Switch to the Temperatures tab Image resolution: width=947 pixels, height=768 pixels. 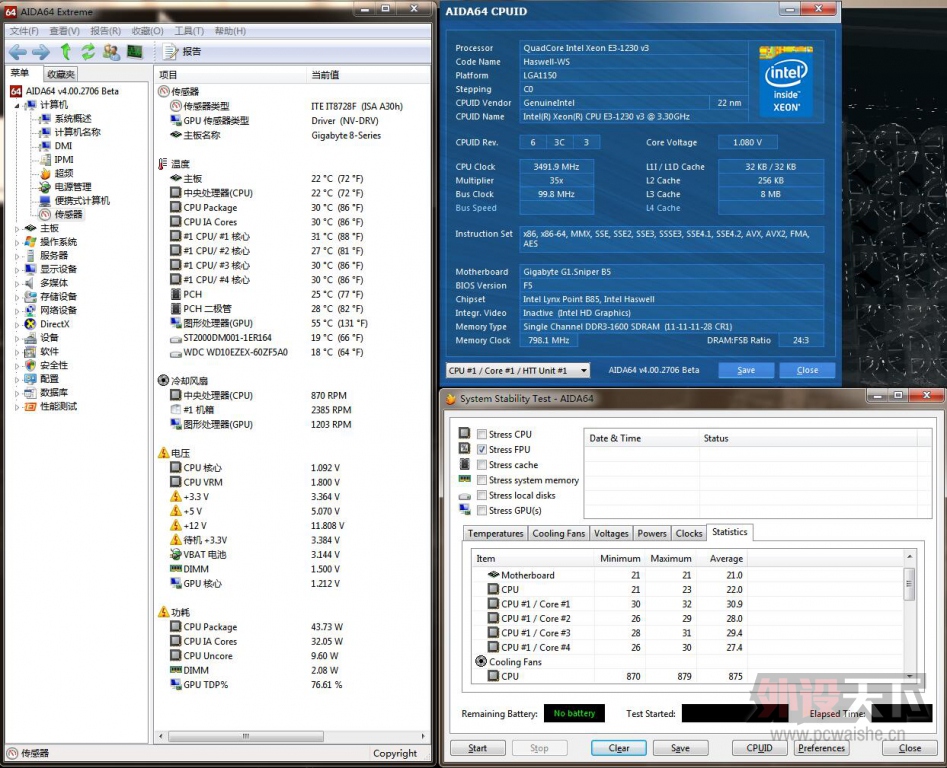tap(495, 534)
